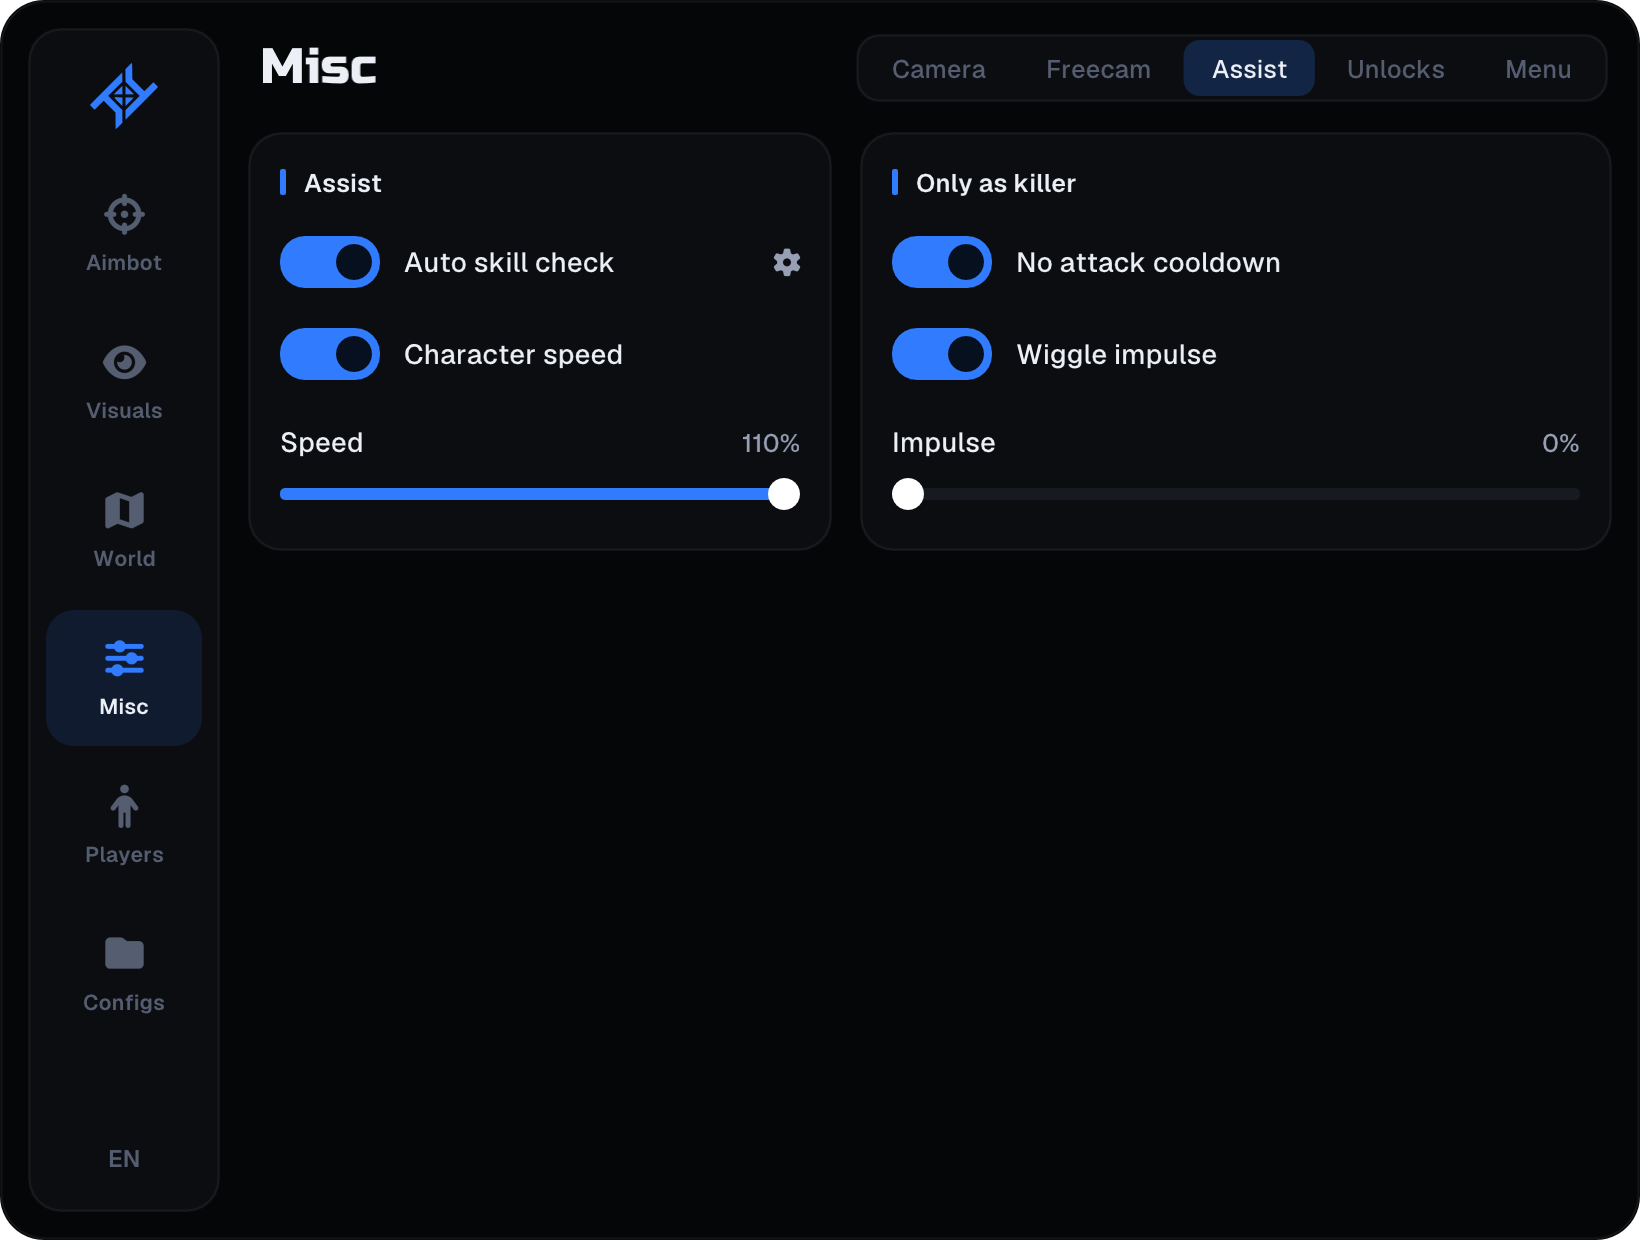Image resolution: width=1640 pixels, height=1240 pixels.
Task: Open the Configs folder section
Action: (124, 974)
